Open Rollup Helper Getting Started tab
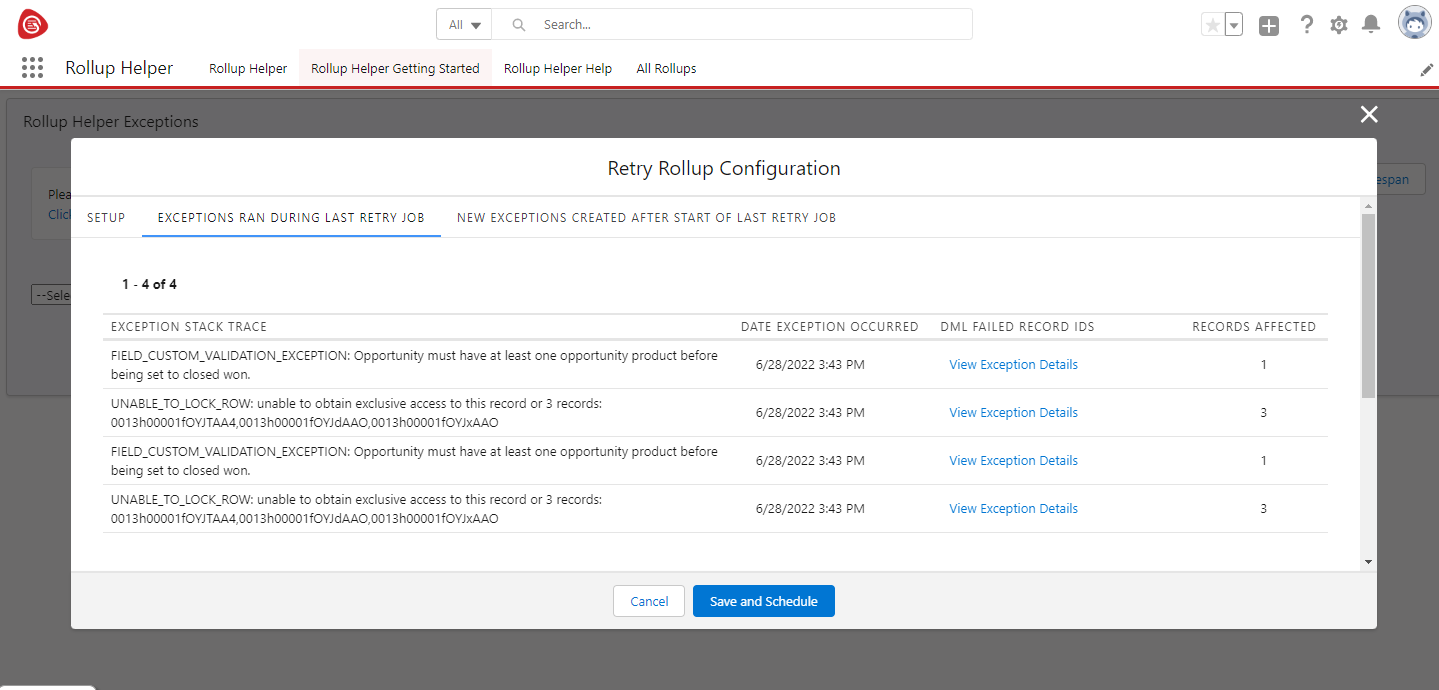Image resolution: width=1439 pixels, height=690 pixels. coord(395,68)
